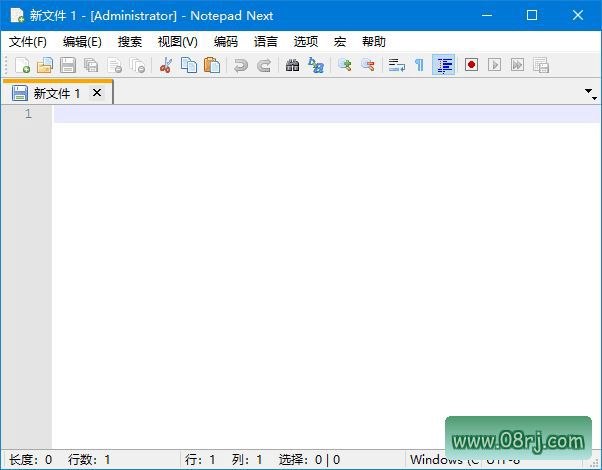Click the 列: 1 status bar entry

[247, 459]
